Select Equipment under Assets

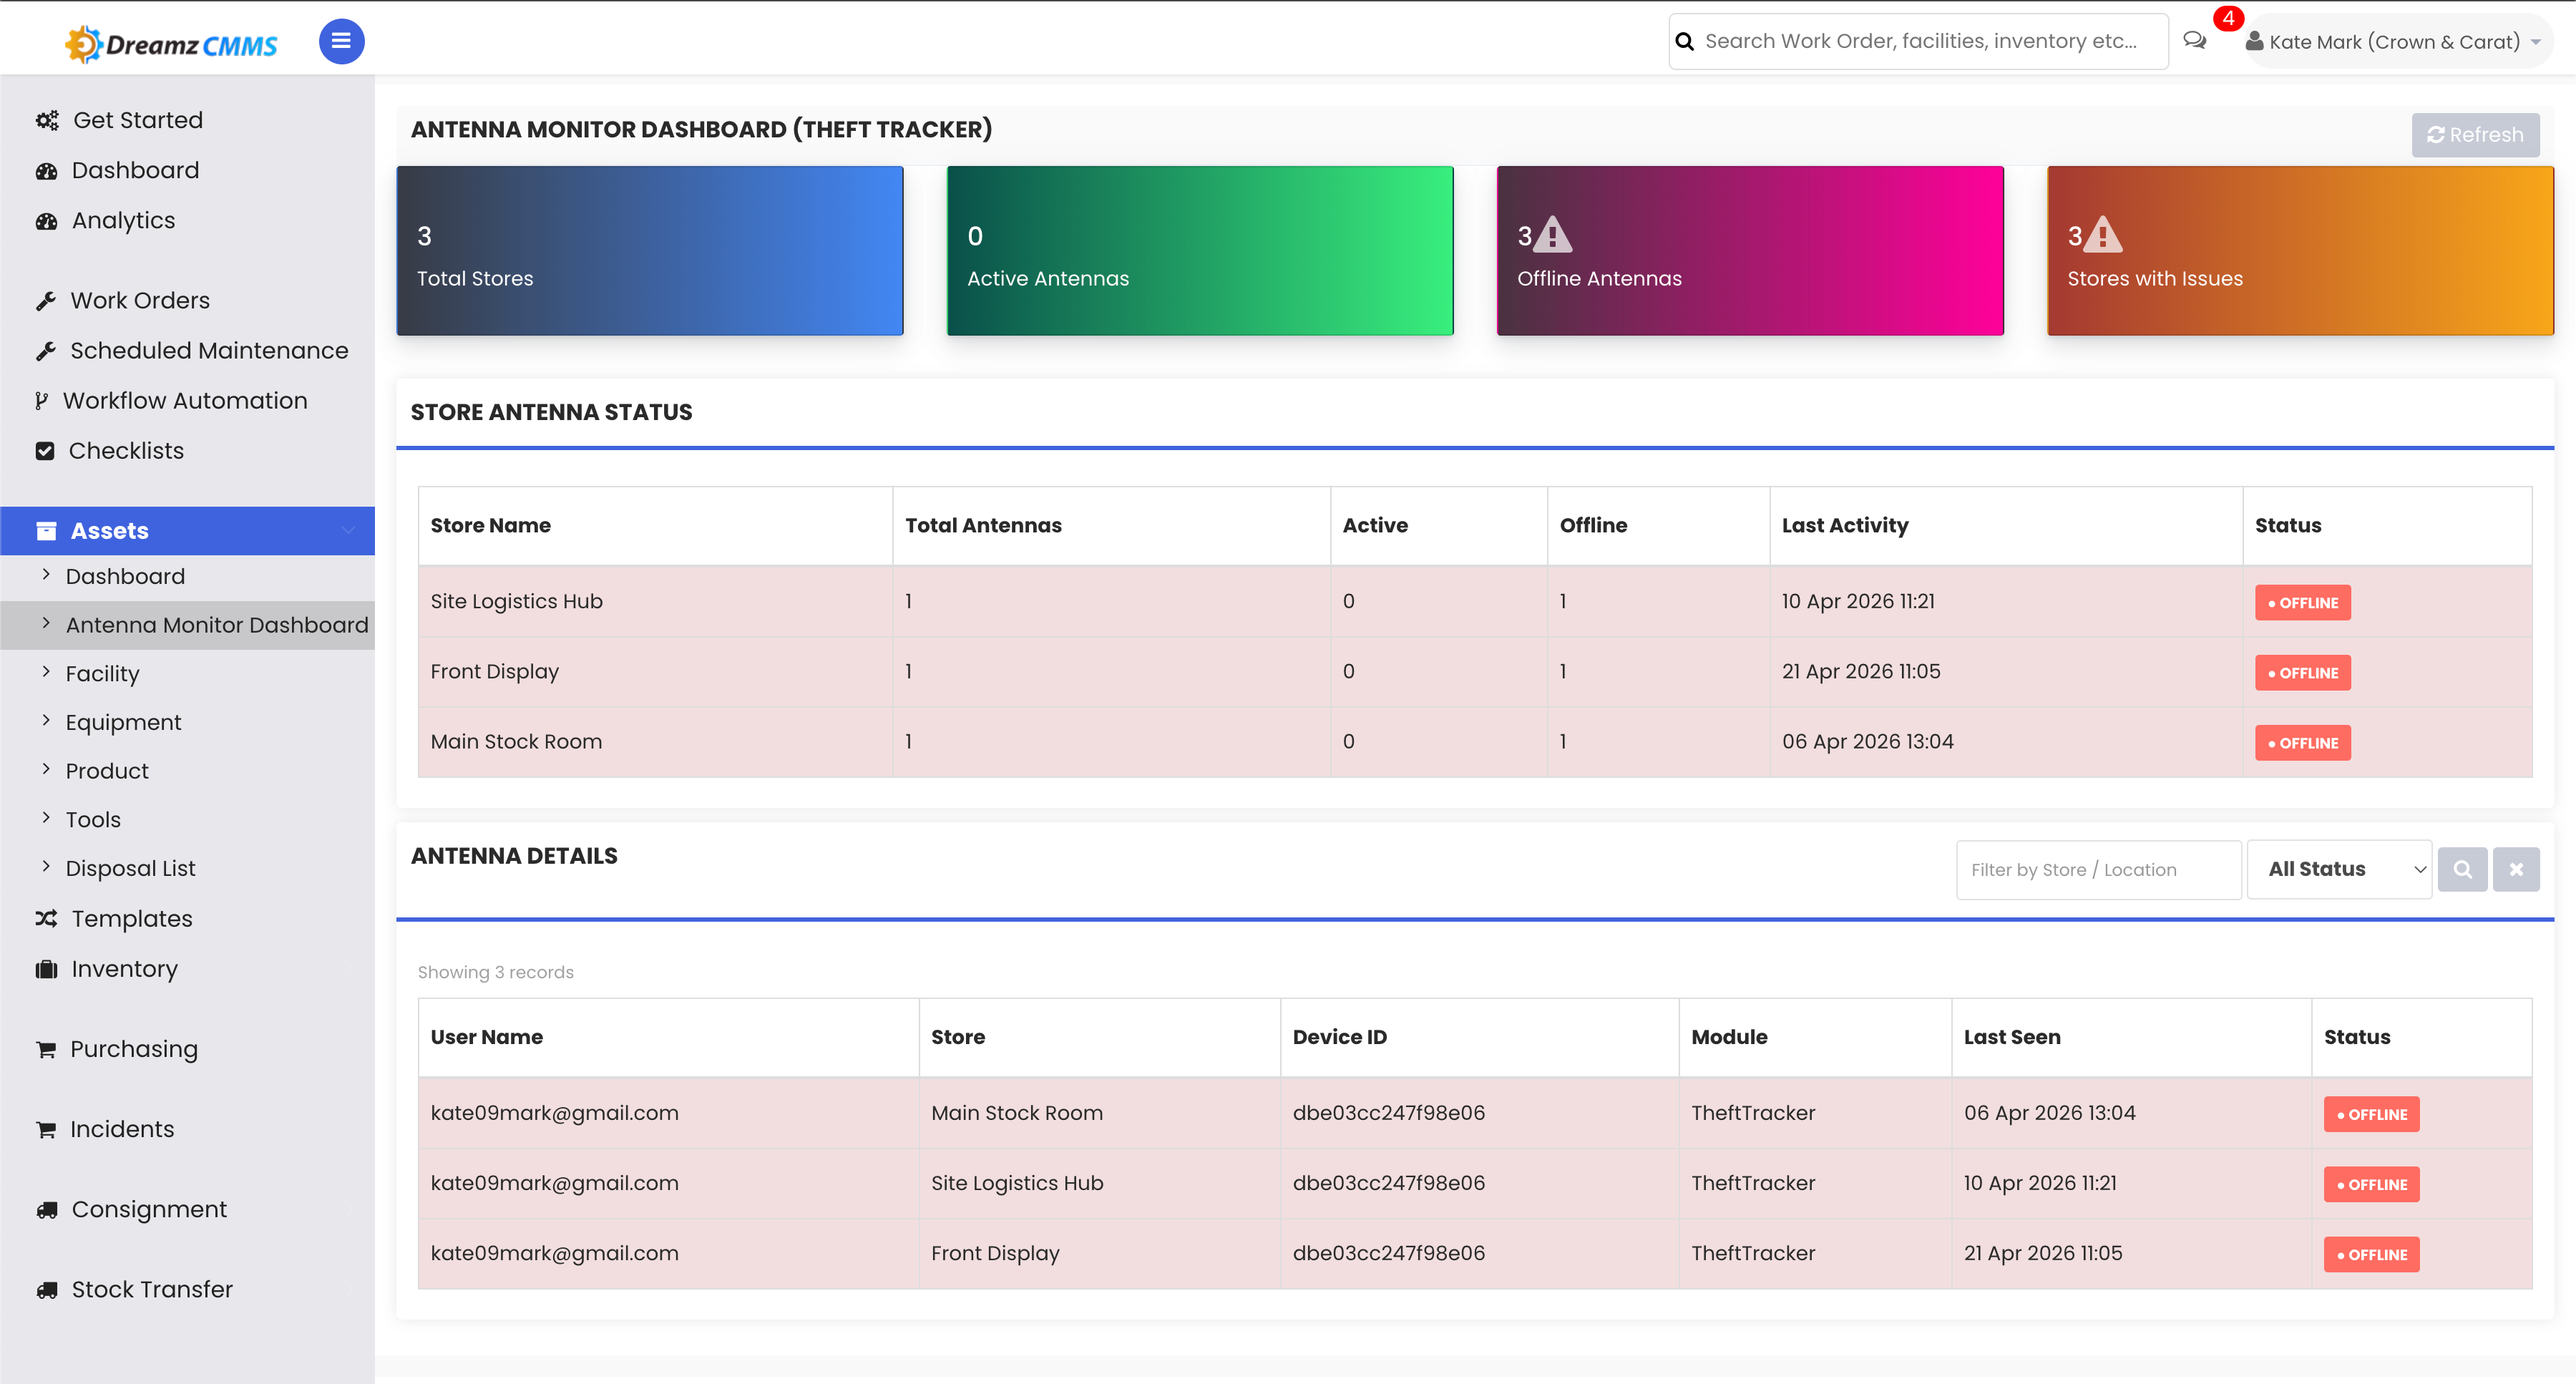point(123,722)
